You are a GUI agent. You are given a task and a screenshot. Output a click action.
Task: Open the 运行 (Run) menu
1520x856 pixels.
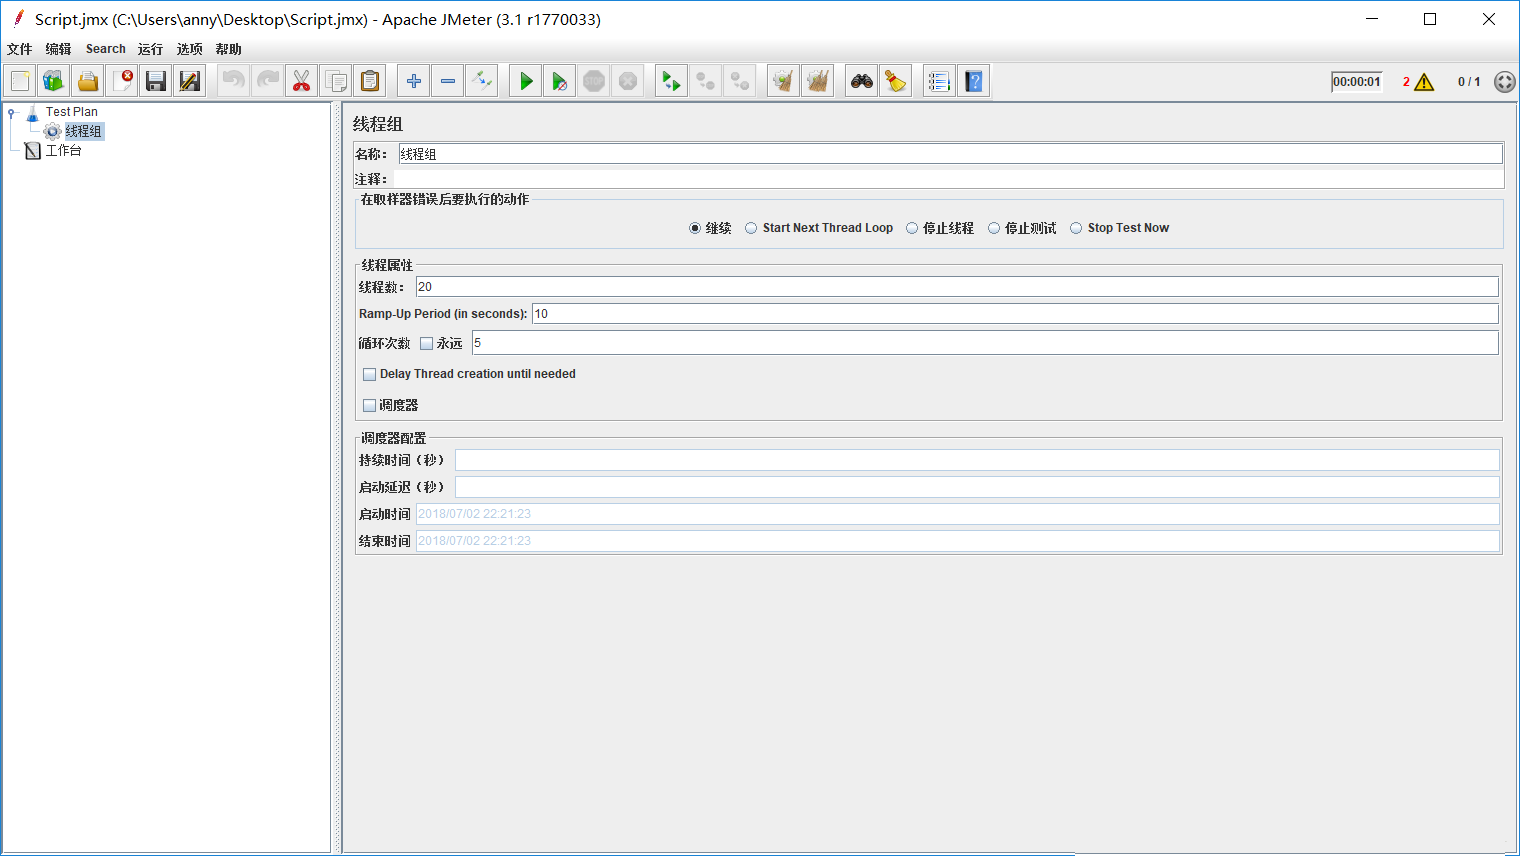150,49
